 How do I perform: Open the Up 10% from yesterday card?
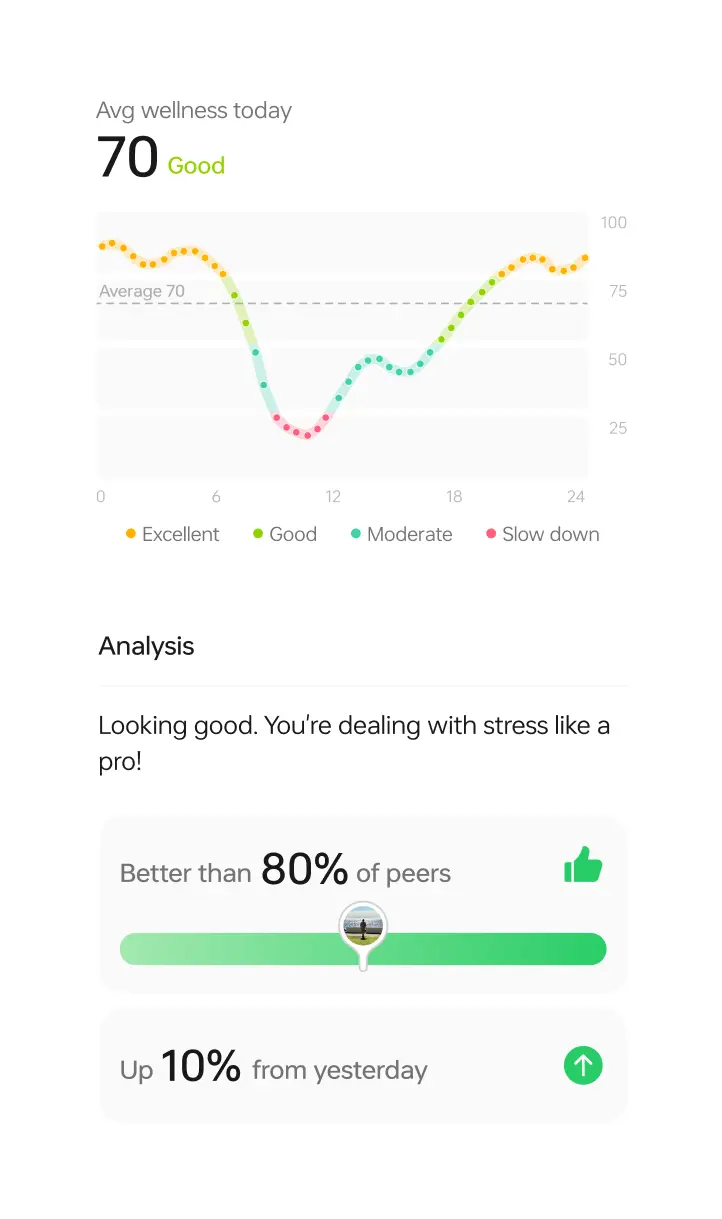tap(363, 1066)
